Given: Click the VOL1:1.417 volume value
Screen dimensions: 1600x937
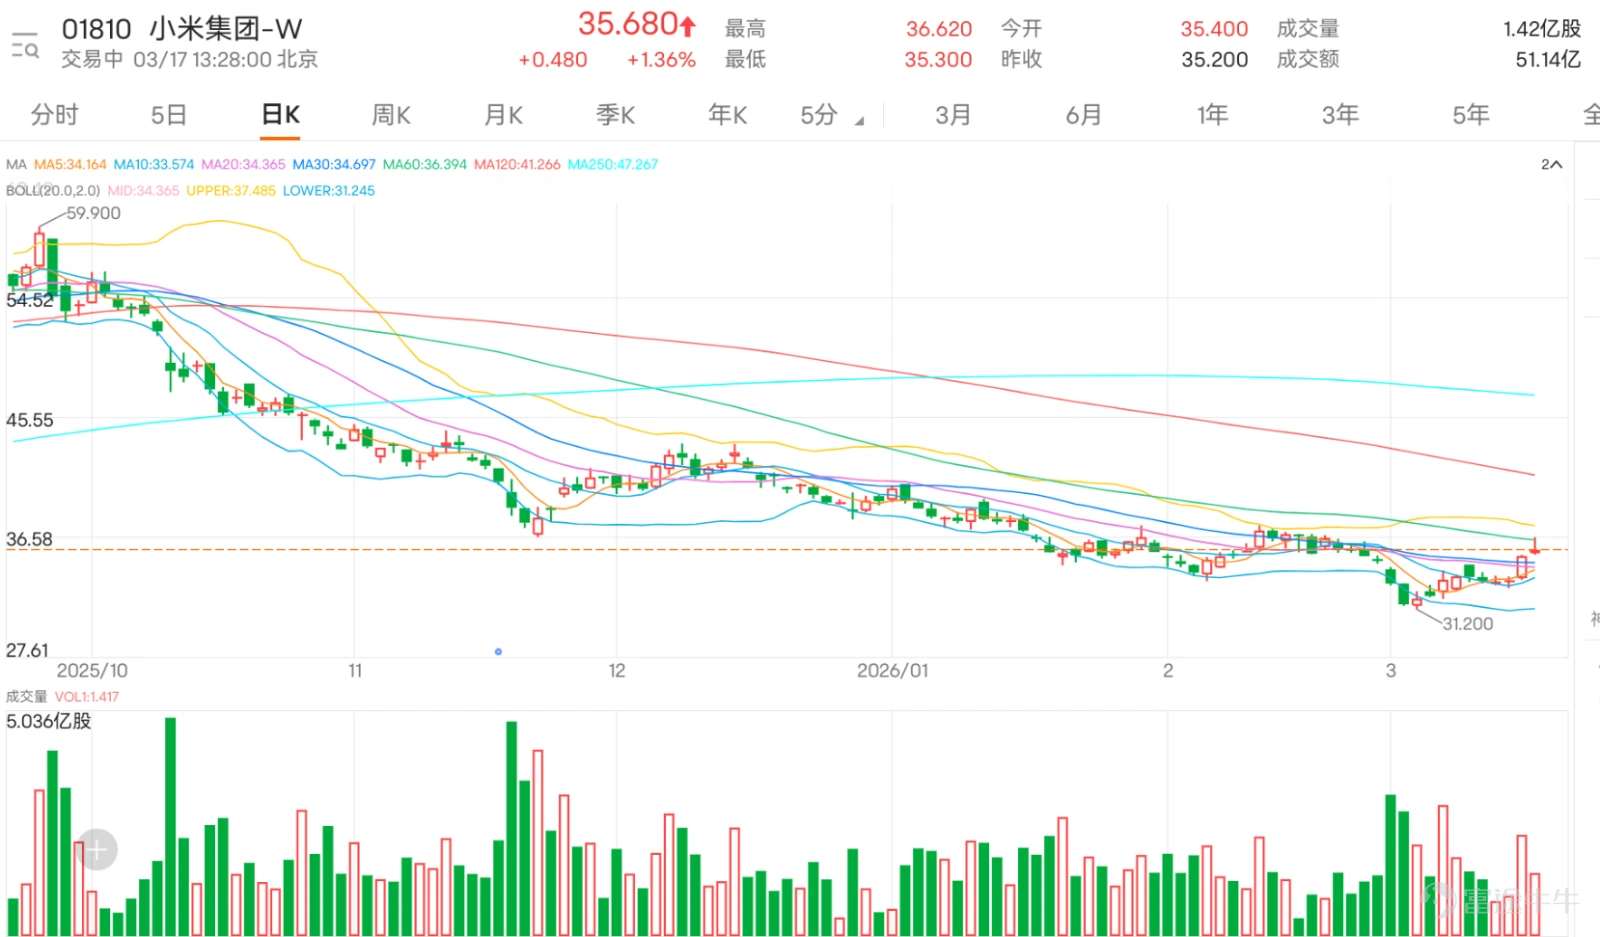Looking at the screenshot, I should coord(87,696).
